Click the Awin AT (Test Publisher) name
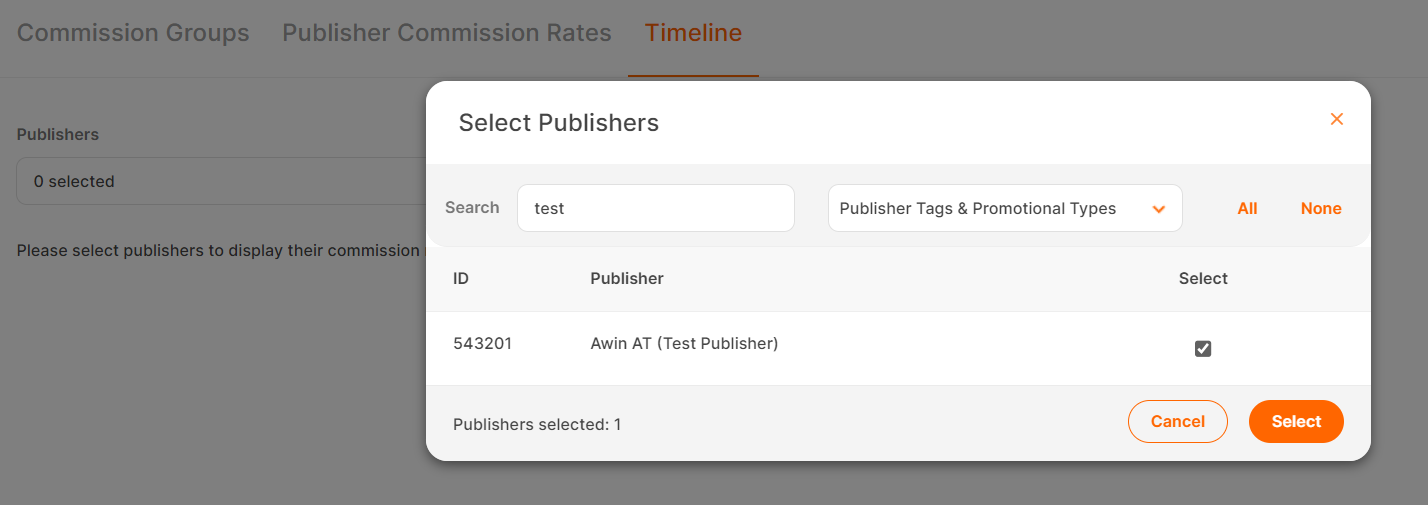The height and width of the screenshot is (505, 1428). pos(684,343)
